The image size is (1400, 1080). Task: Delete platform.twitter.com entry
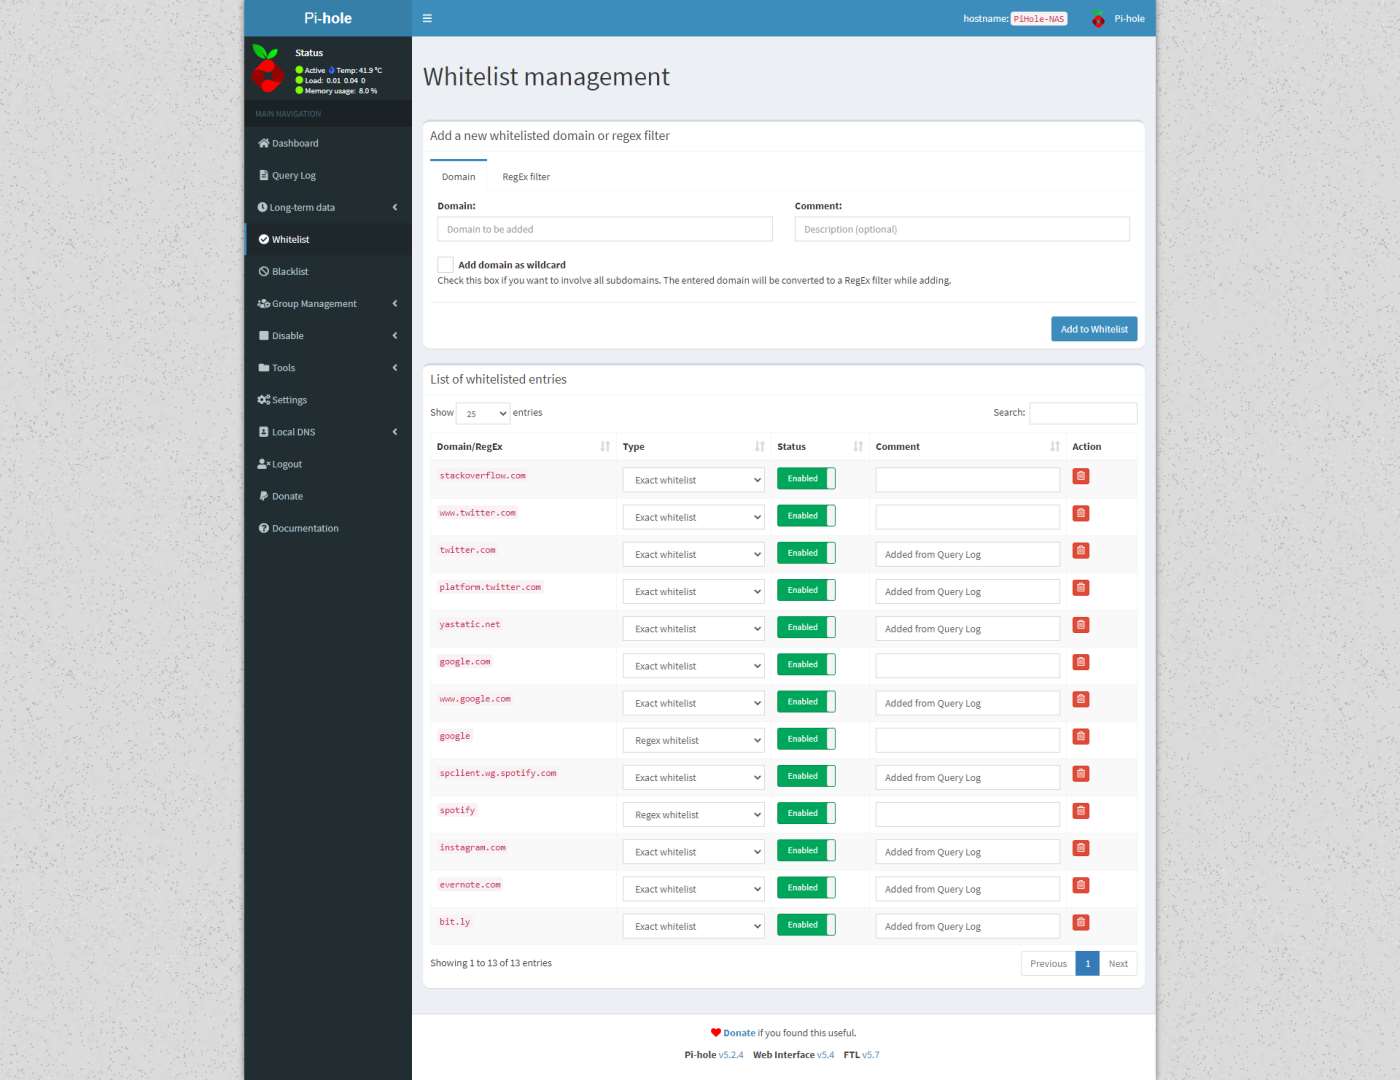(x=1080, y=588)
